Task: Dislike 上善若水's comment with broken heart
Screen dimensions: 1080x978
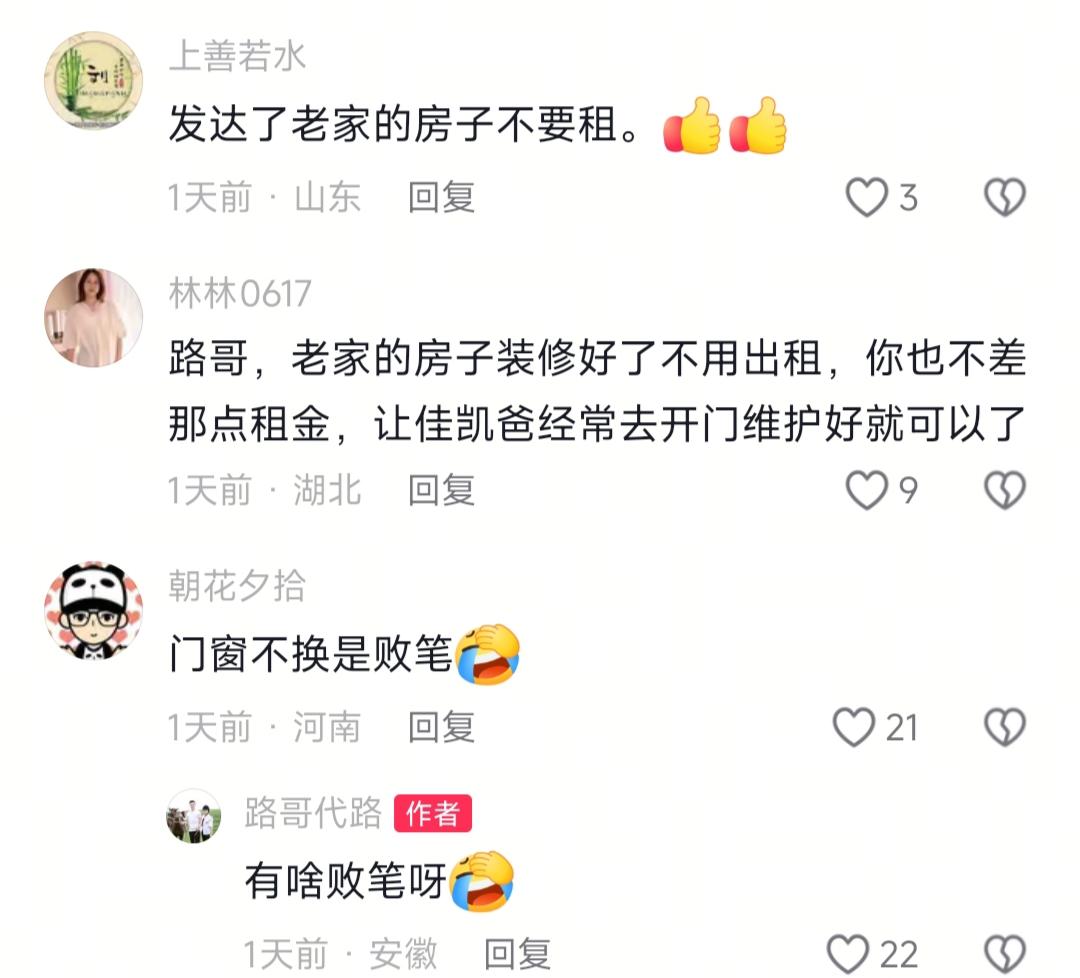Action: pyautogui.click(x=1005, y=198)
